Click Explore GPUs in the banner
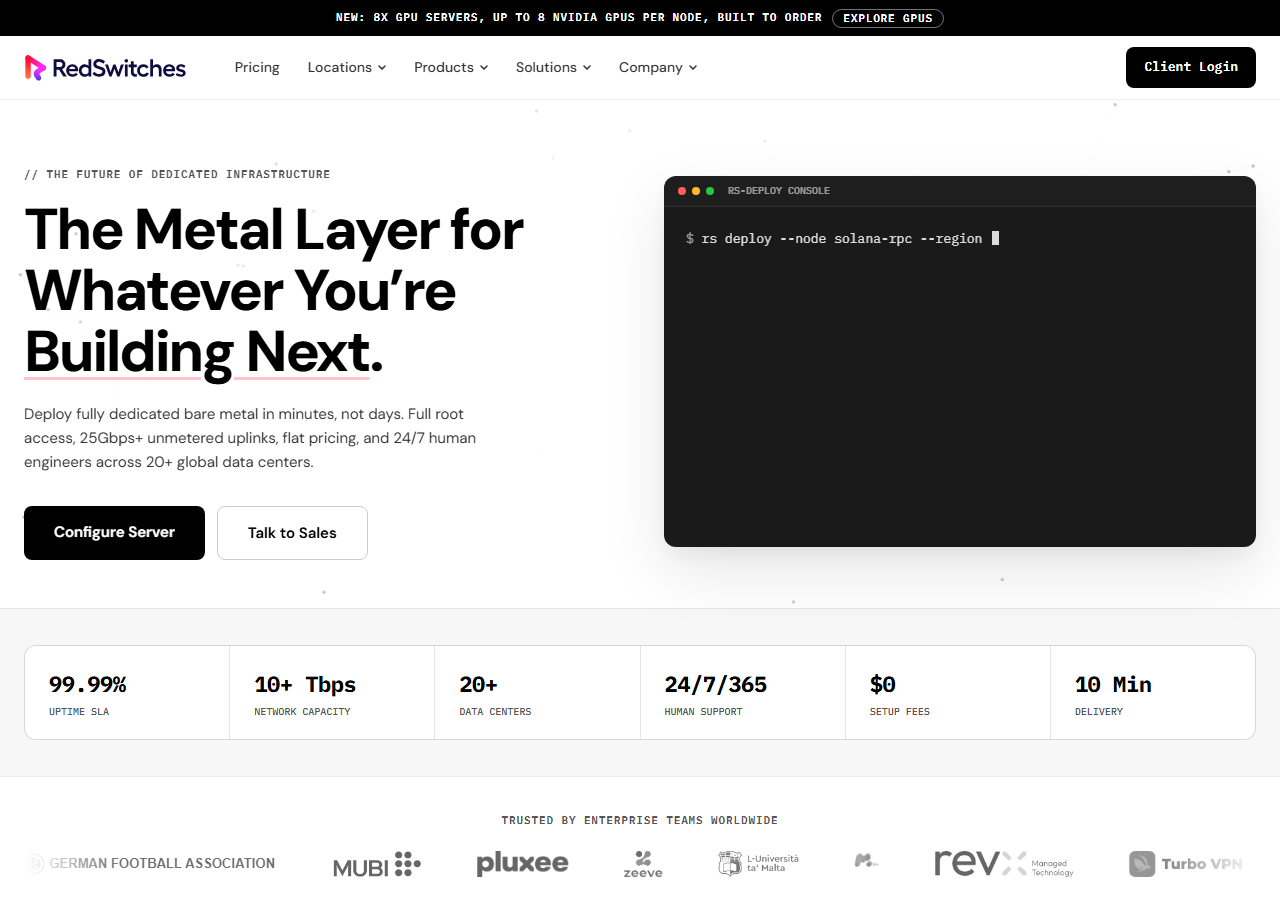 (888, 18)
